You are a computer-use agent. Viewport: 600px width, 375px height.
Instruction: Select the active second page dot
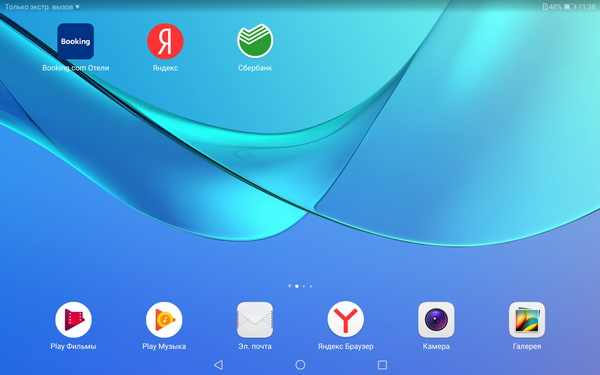(x=297, y=286)
